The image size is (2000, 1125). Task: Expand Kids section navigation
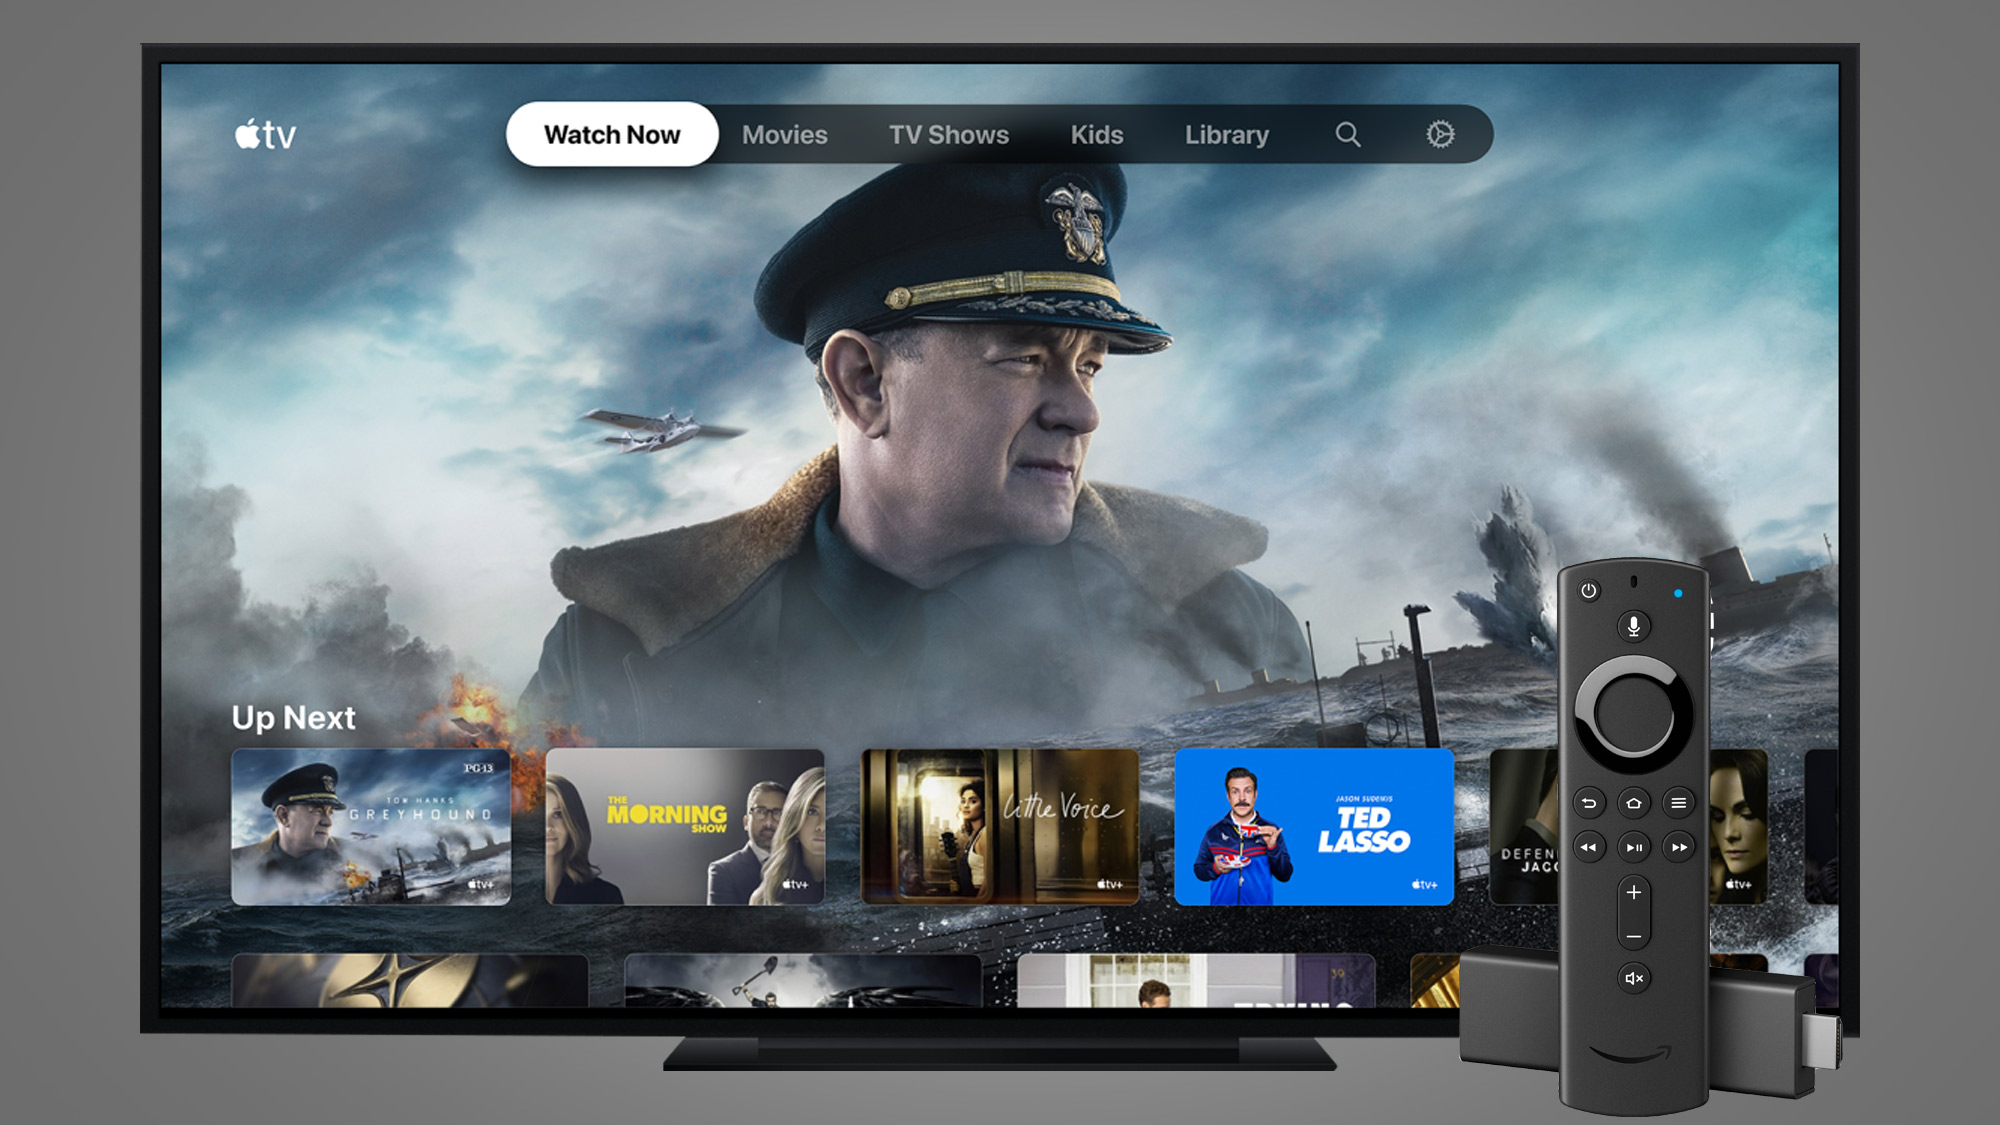click(1095, 135)
